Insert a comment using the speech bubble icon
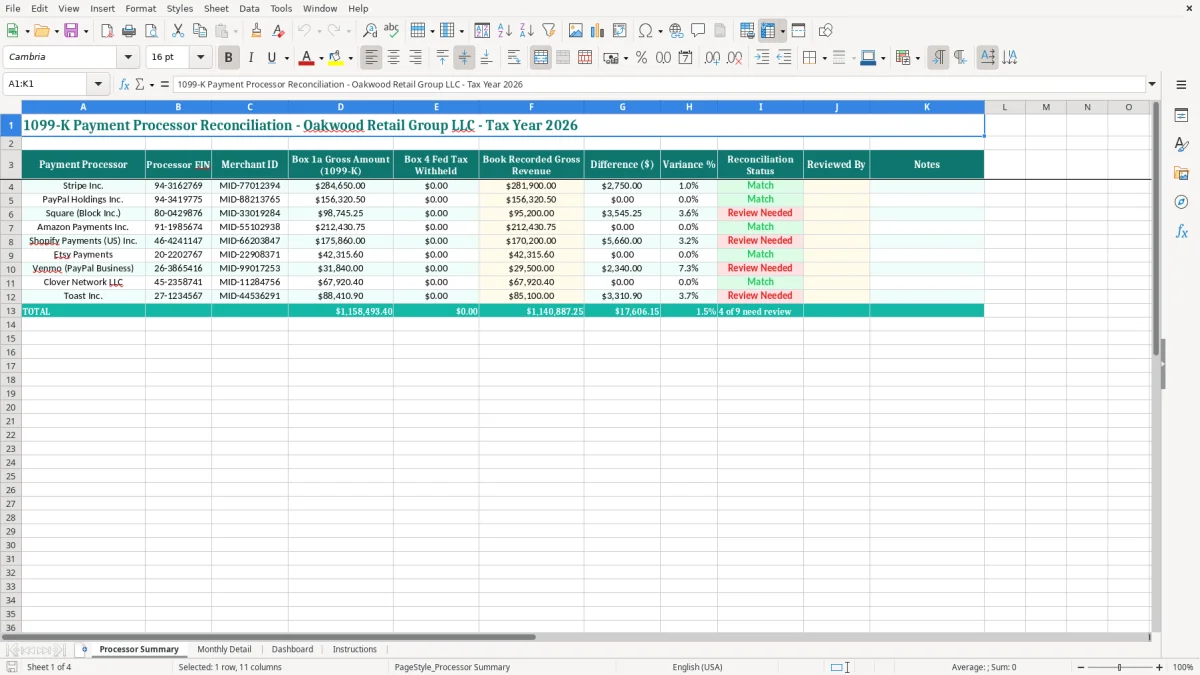Viewport: 1200px width, 675px height. pyautogui.click(x=698, y=31)
